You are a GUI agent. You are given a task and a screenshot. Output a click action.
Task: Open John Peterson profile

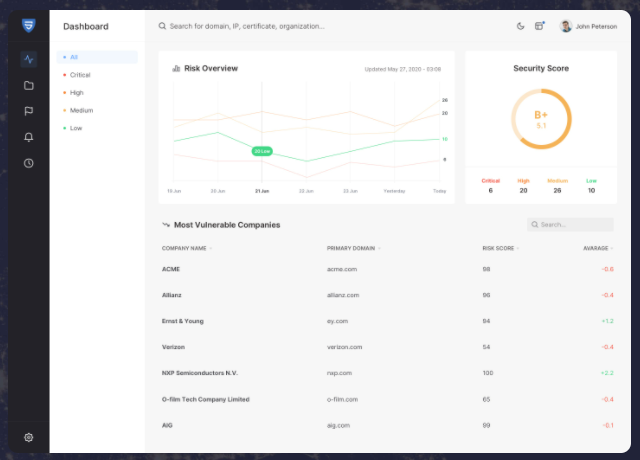[588, 27]
